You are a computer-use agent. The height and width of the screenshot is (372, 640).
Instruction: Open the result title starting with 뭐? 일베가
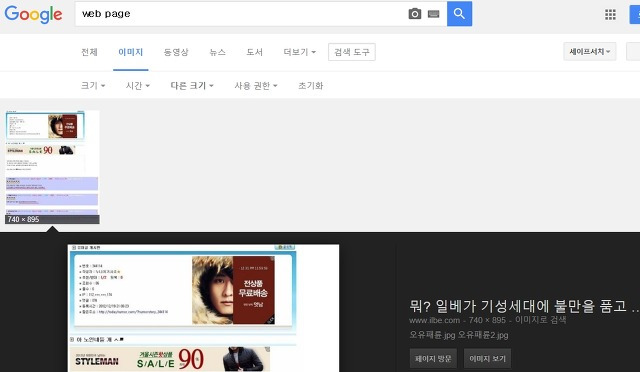click(x=524, y=306)
